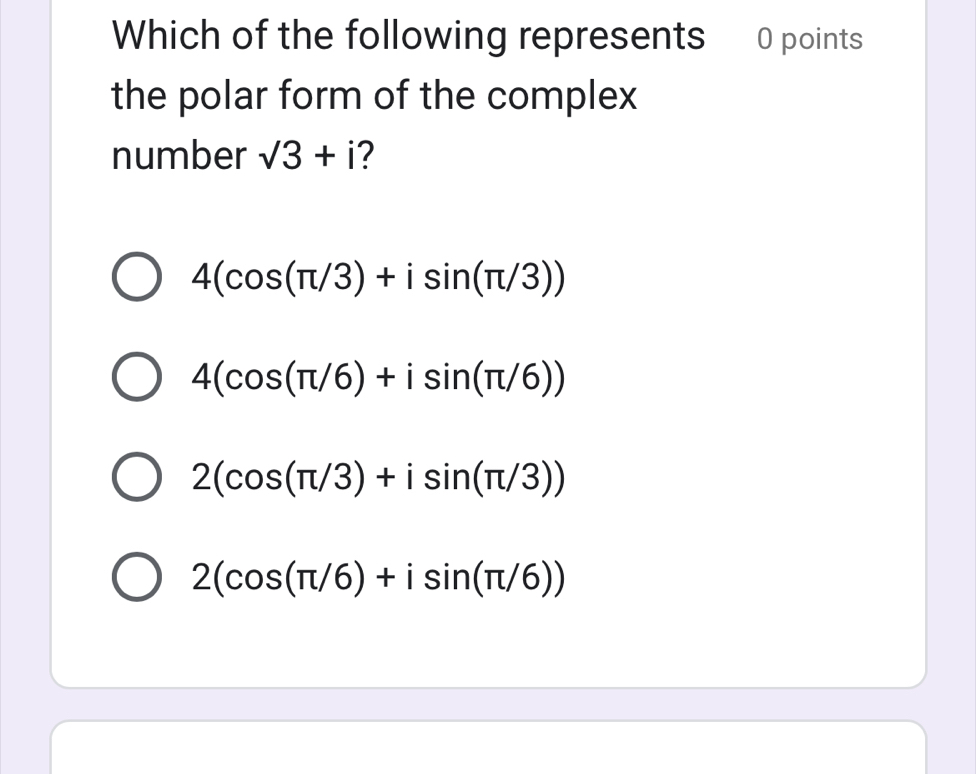Click the next question card at the bottom
The image size is (976, 774).
(488, 748)
